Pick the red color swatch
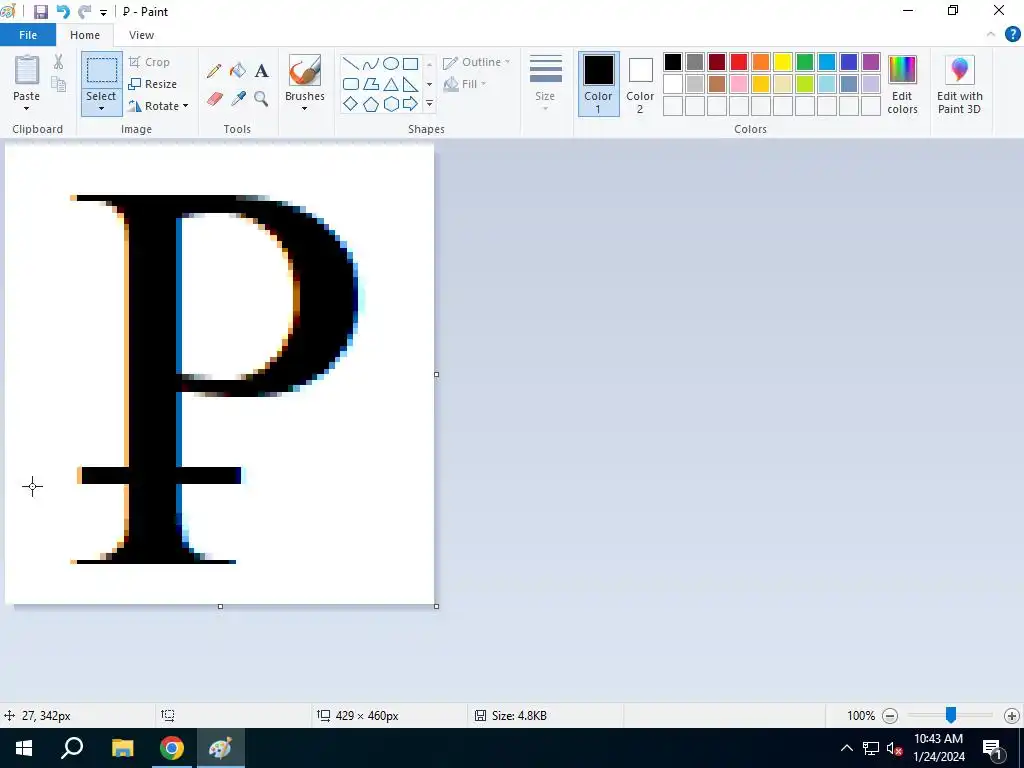 click(x=739, y=62)
